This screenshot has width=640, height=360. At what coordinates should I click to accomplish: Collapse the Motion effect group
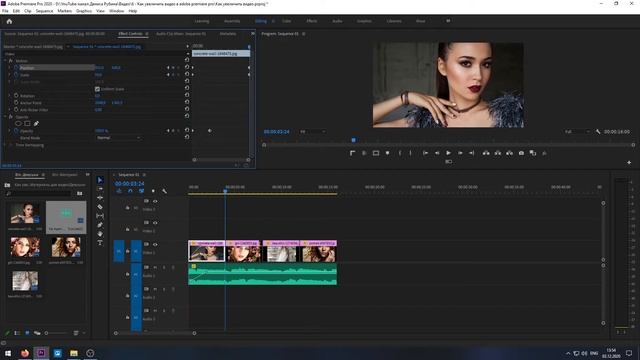(5, 61)
